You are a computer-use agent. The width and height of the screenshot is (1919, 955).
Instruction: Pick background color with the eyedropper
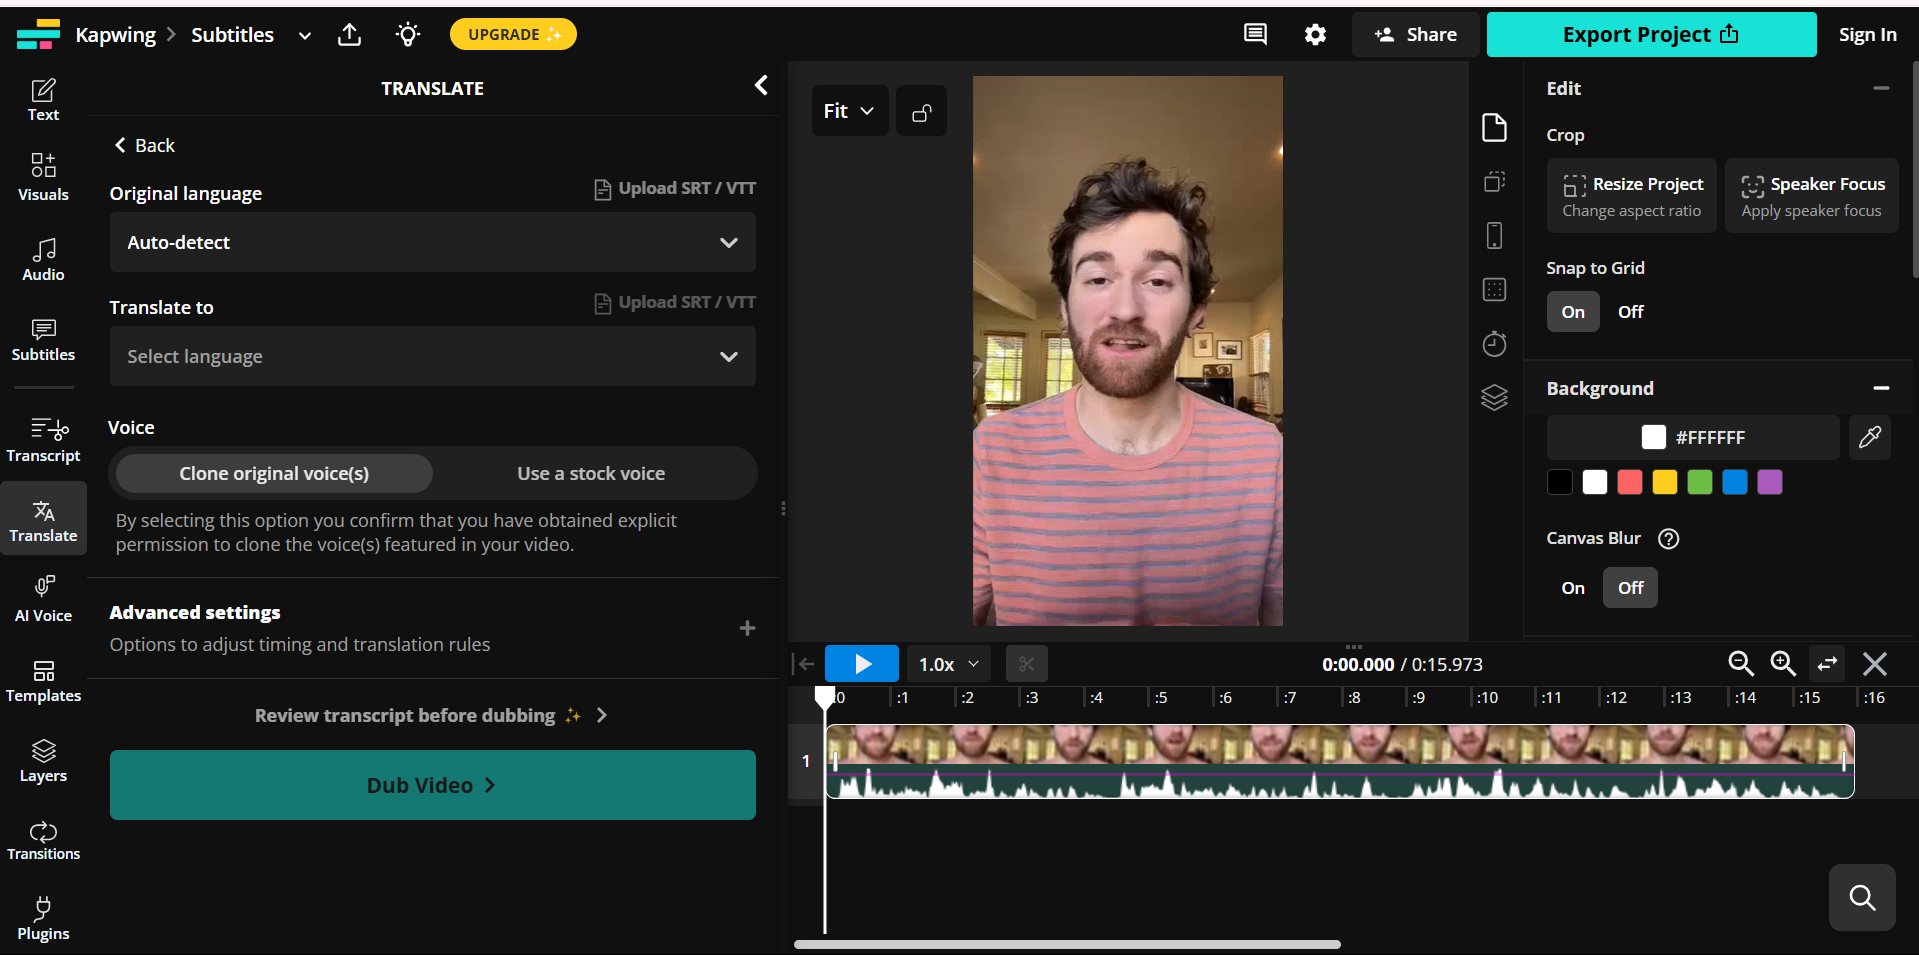coord(1869,437)
